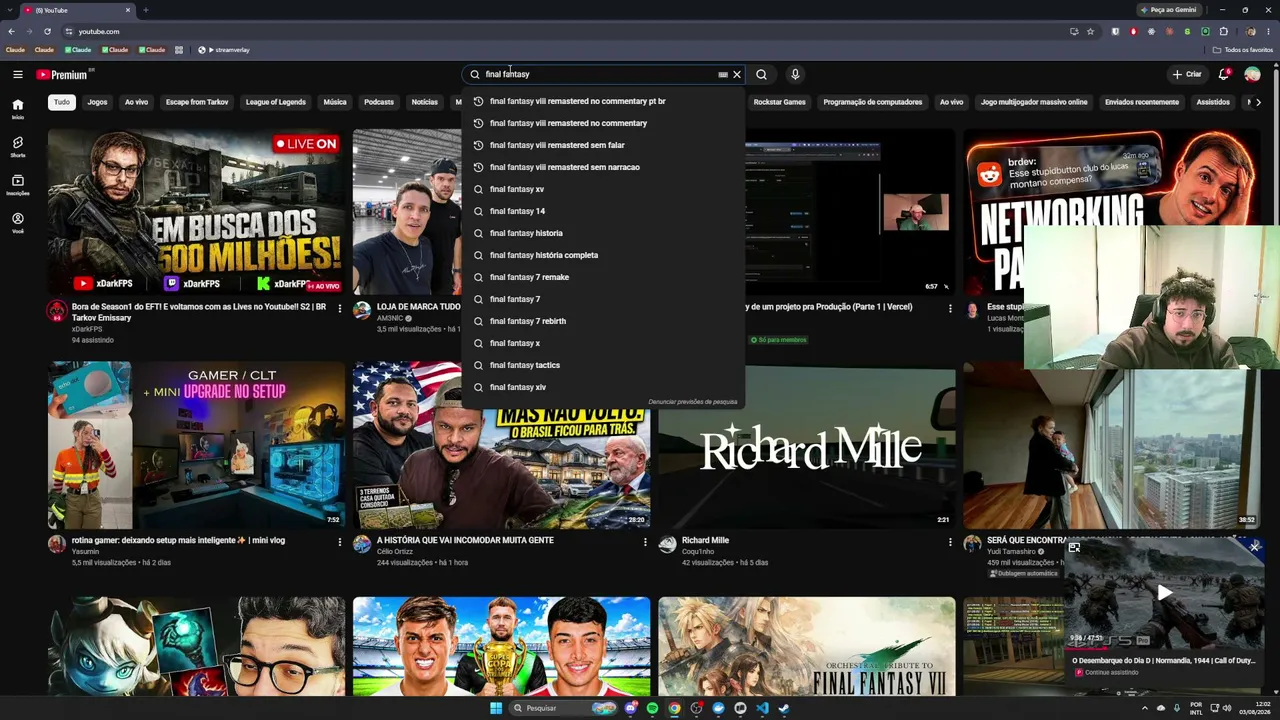Image resolution: width=1280 pixels, height=720 pixels.
Task: Open the Início (Home) sidebar icon
Action: pyautogui.click(x=18, y=109)
